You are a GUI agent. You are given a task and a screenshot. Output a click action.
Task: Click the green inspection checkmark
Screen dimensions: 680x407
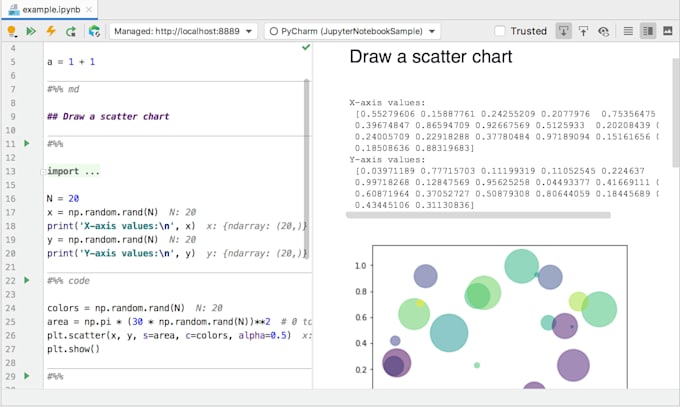coord(306,47)
